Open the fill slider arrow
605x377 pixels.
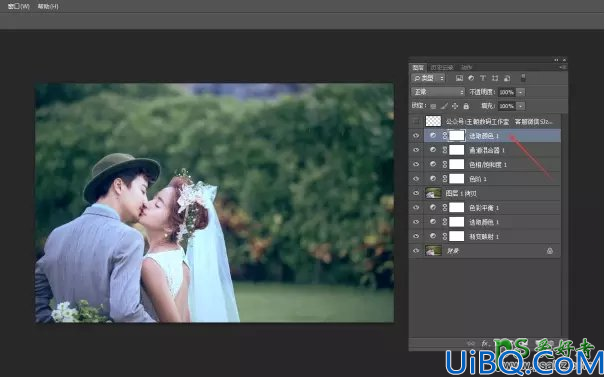click(521, 106)
